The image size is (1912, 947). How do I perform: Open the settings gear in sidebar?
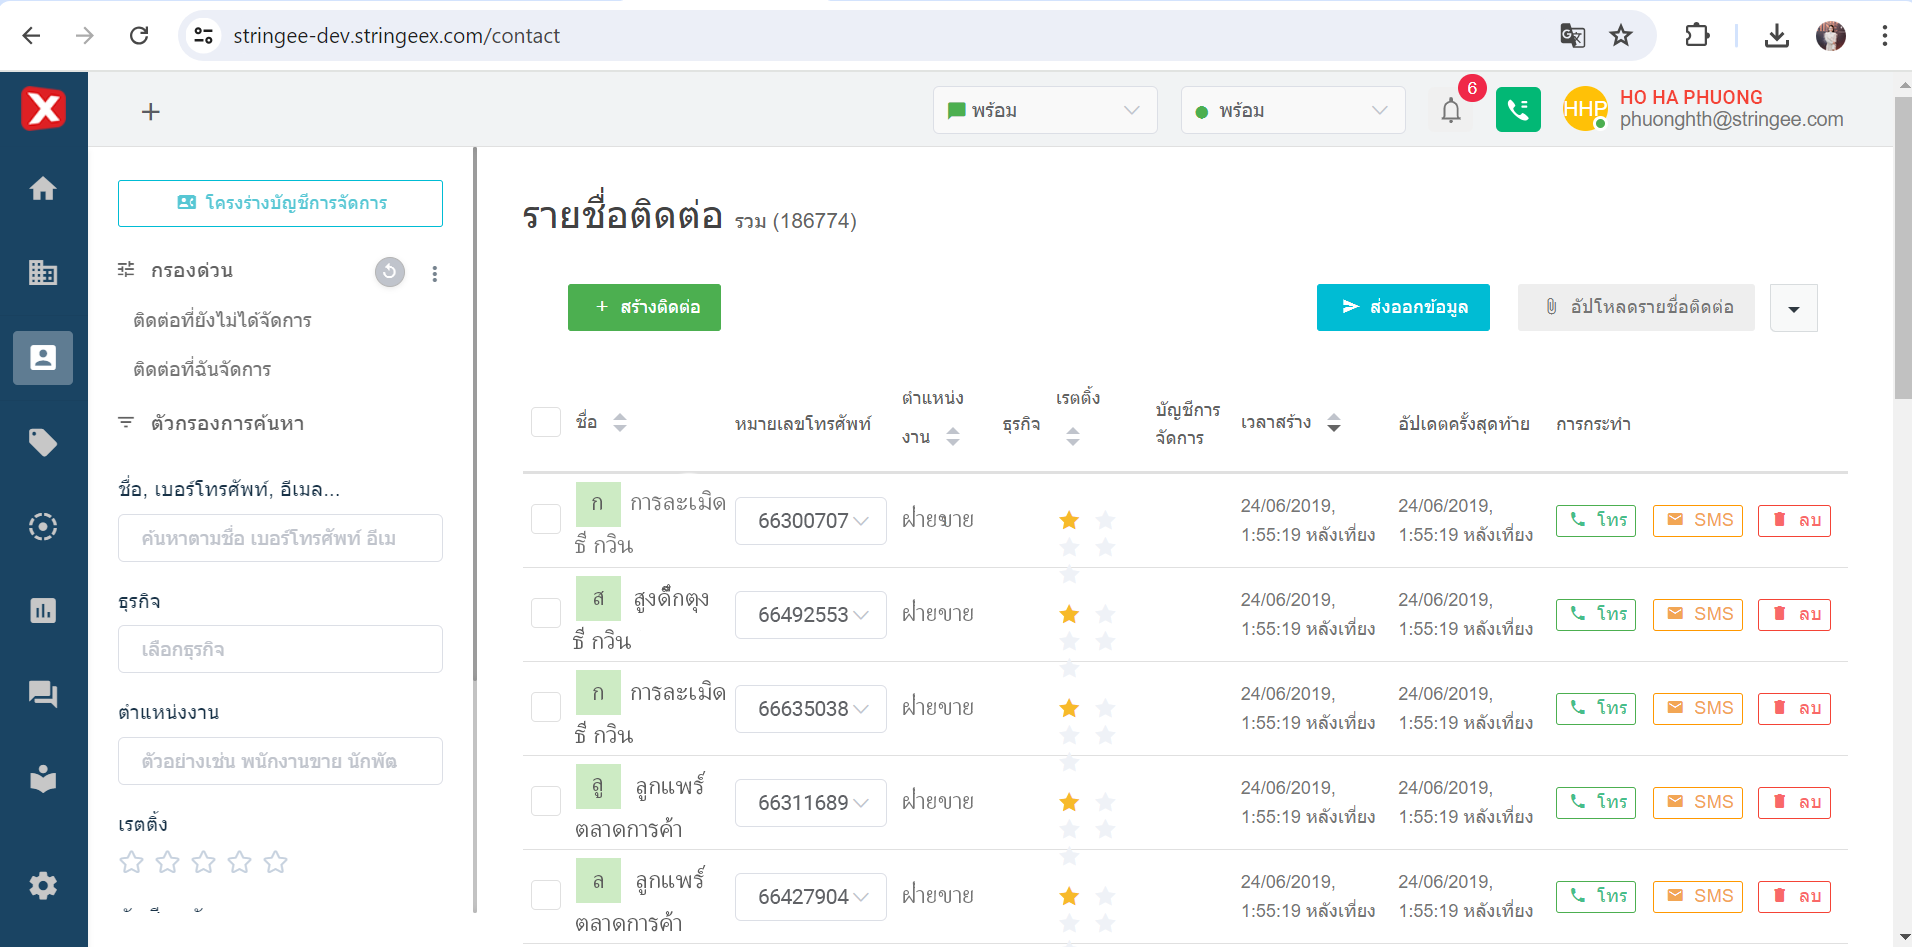43,886
